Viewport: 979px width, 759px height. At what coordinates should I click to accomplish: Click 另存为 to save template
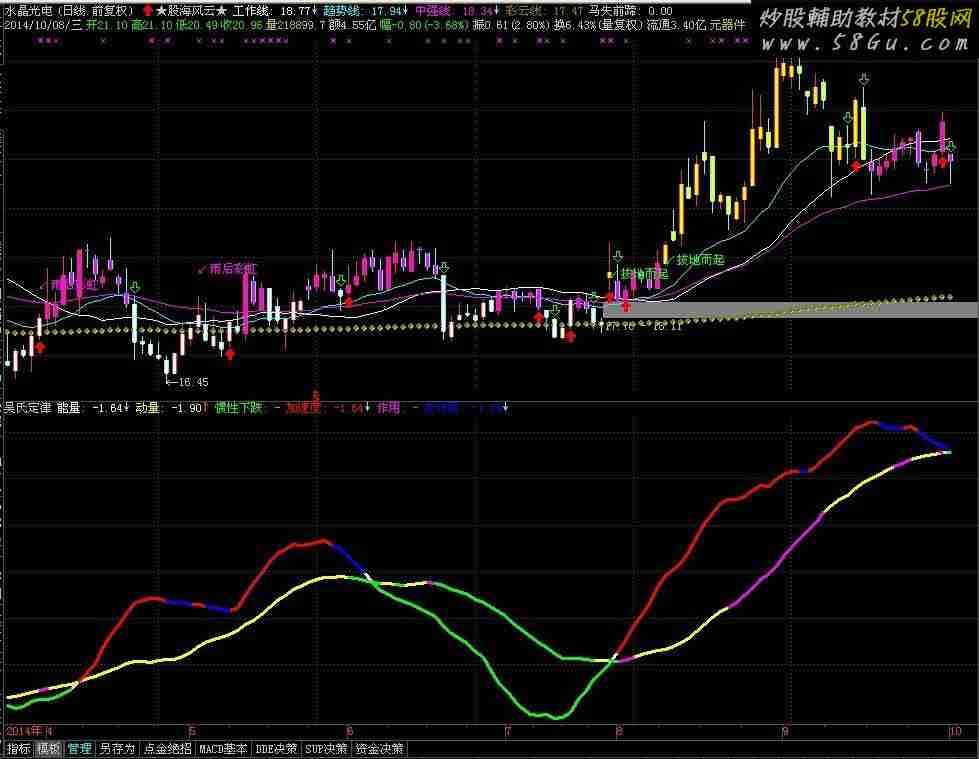pyautogui.click(x=117, y=748)
